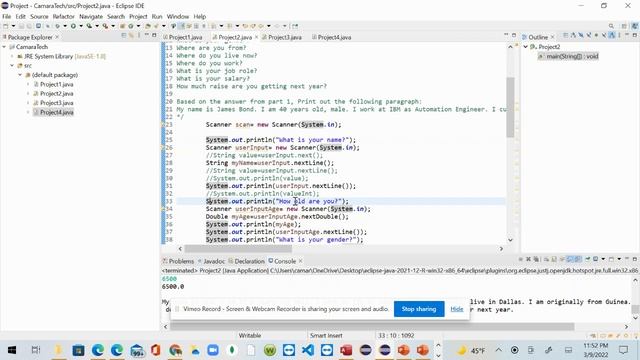This screenshot has height=360, width=640.
Task: Open the External Tools dropdown arrow
Action: pos(113,26)
